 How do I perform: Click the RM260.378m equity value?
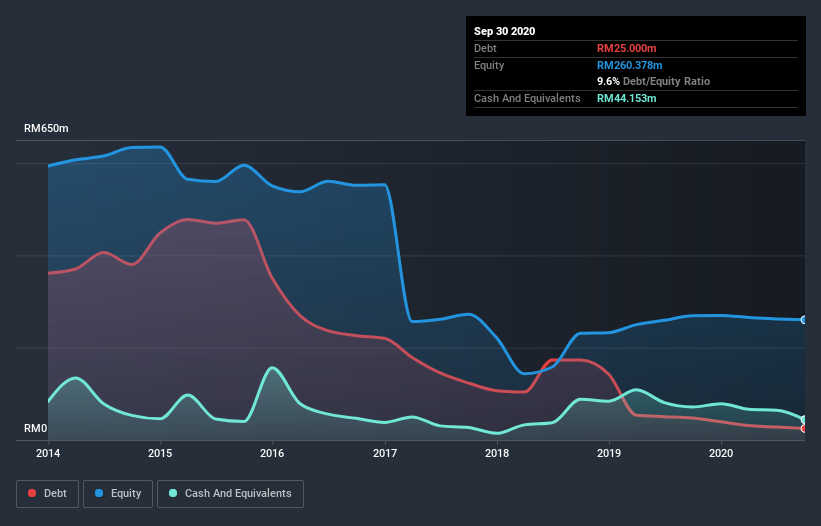pyautogui.click(x=630, y=65)
